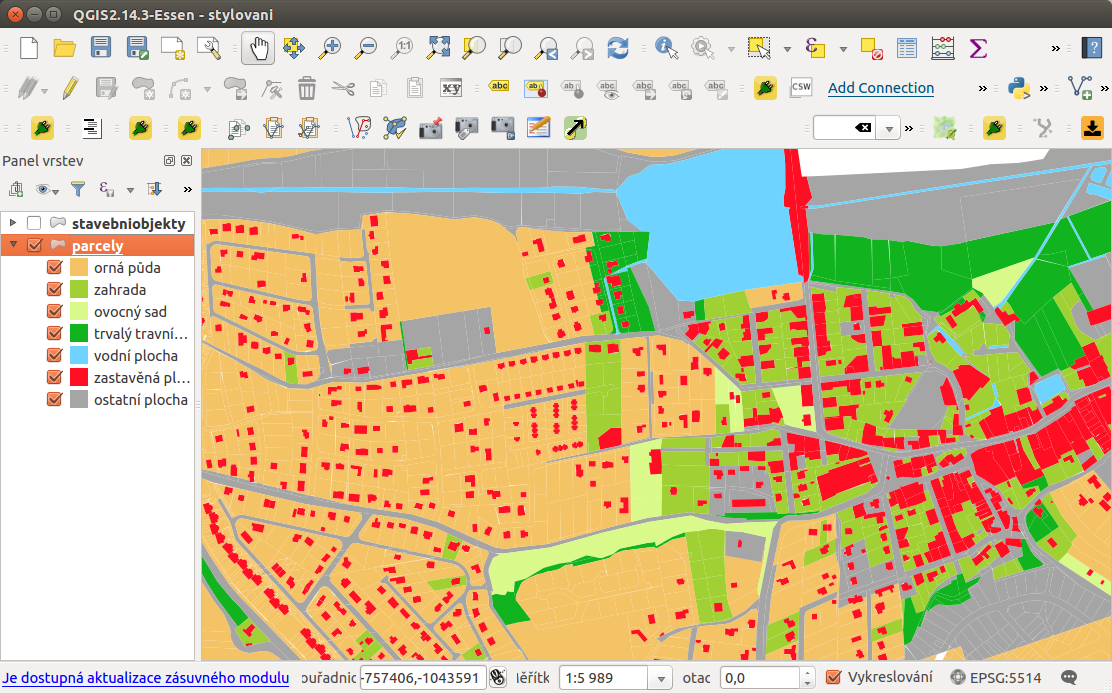Select the parcely layer name
Image resolution: width=1112 pixels, height=693 pixels.
click(x=97, y=245)
